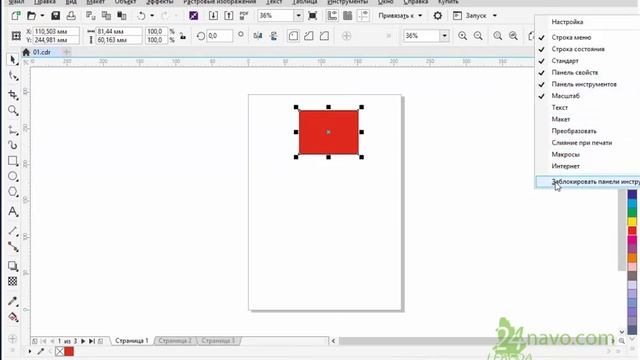Click the Round corner icon in the property bar

[293, 36]
